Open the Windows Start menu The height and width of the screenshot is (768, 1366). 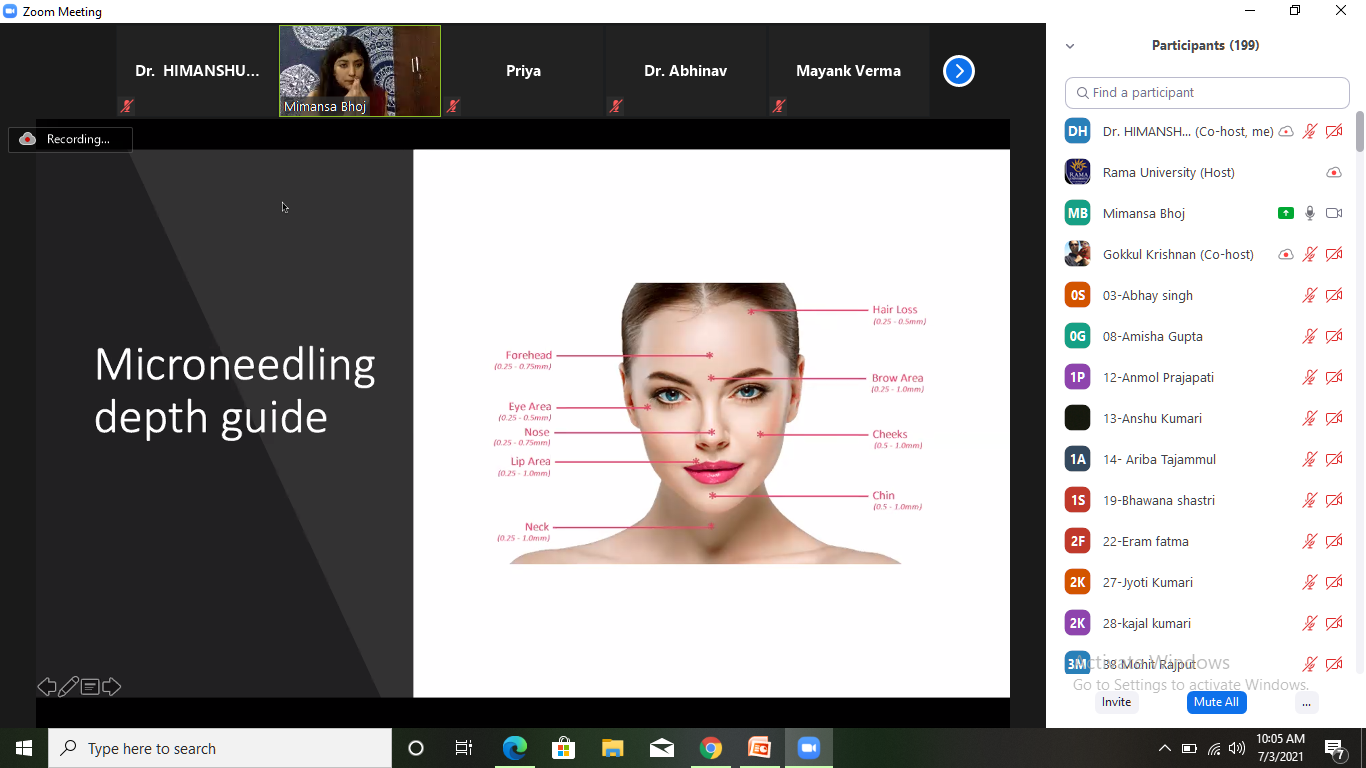24,748
